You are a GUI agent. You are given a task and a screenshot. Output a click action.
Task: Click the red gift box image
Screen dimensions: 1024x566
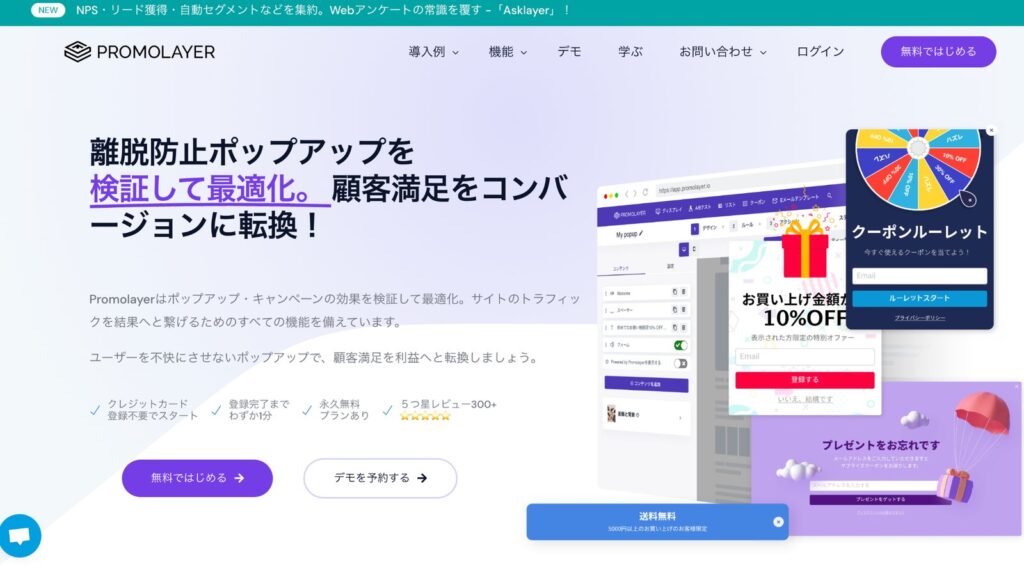[805, 249]
